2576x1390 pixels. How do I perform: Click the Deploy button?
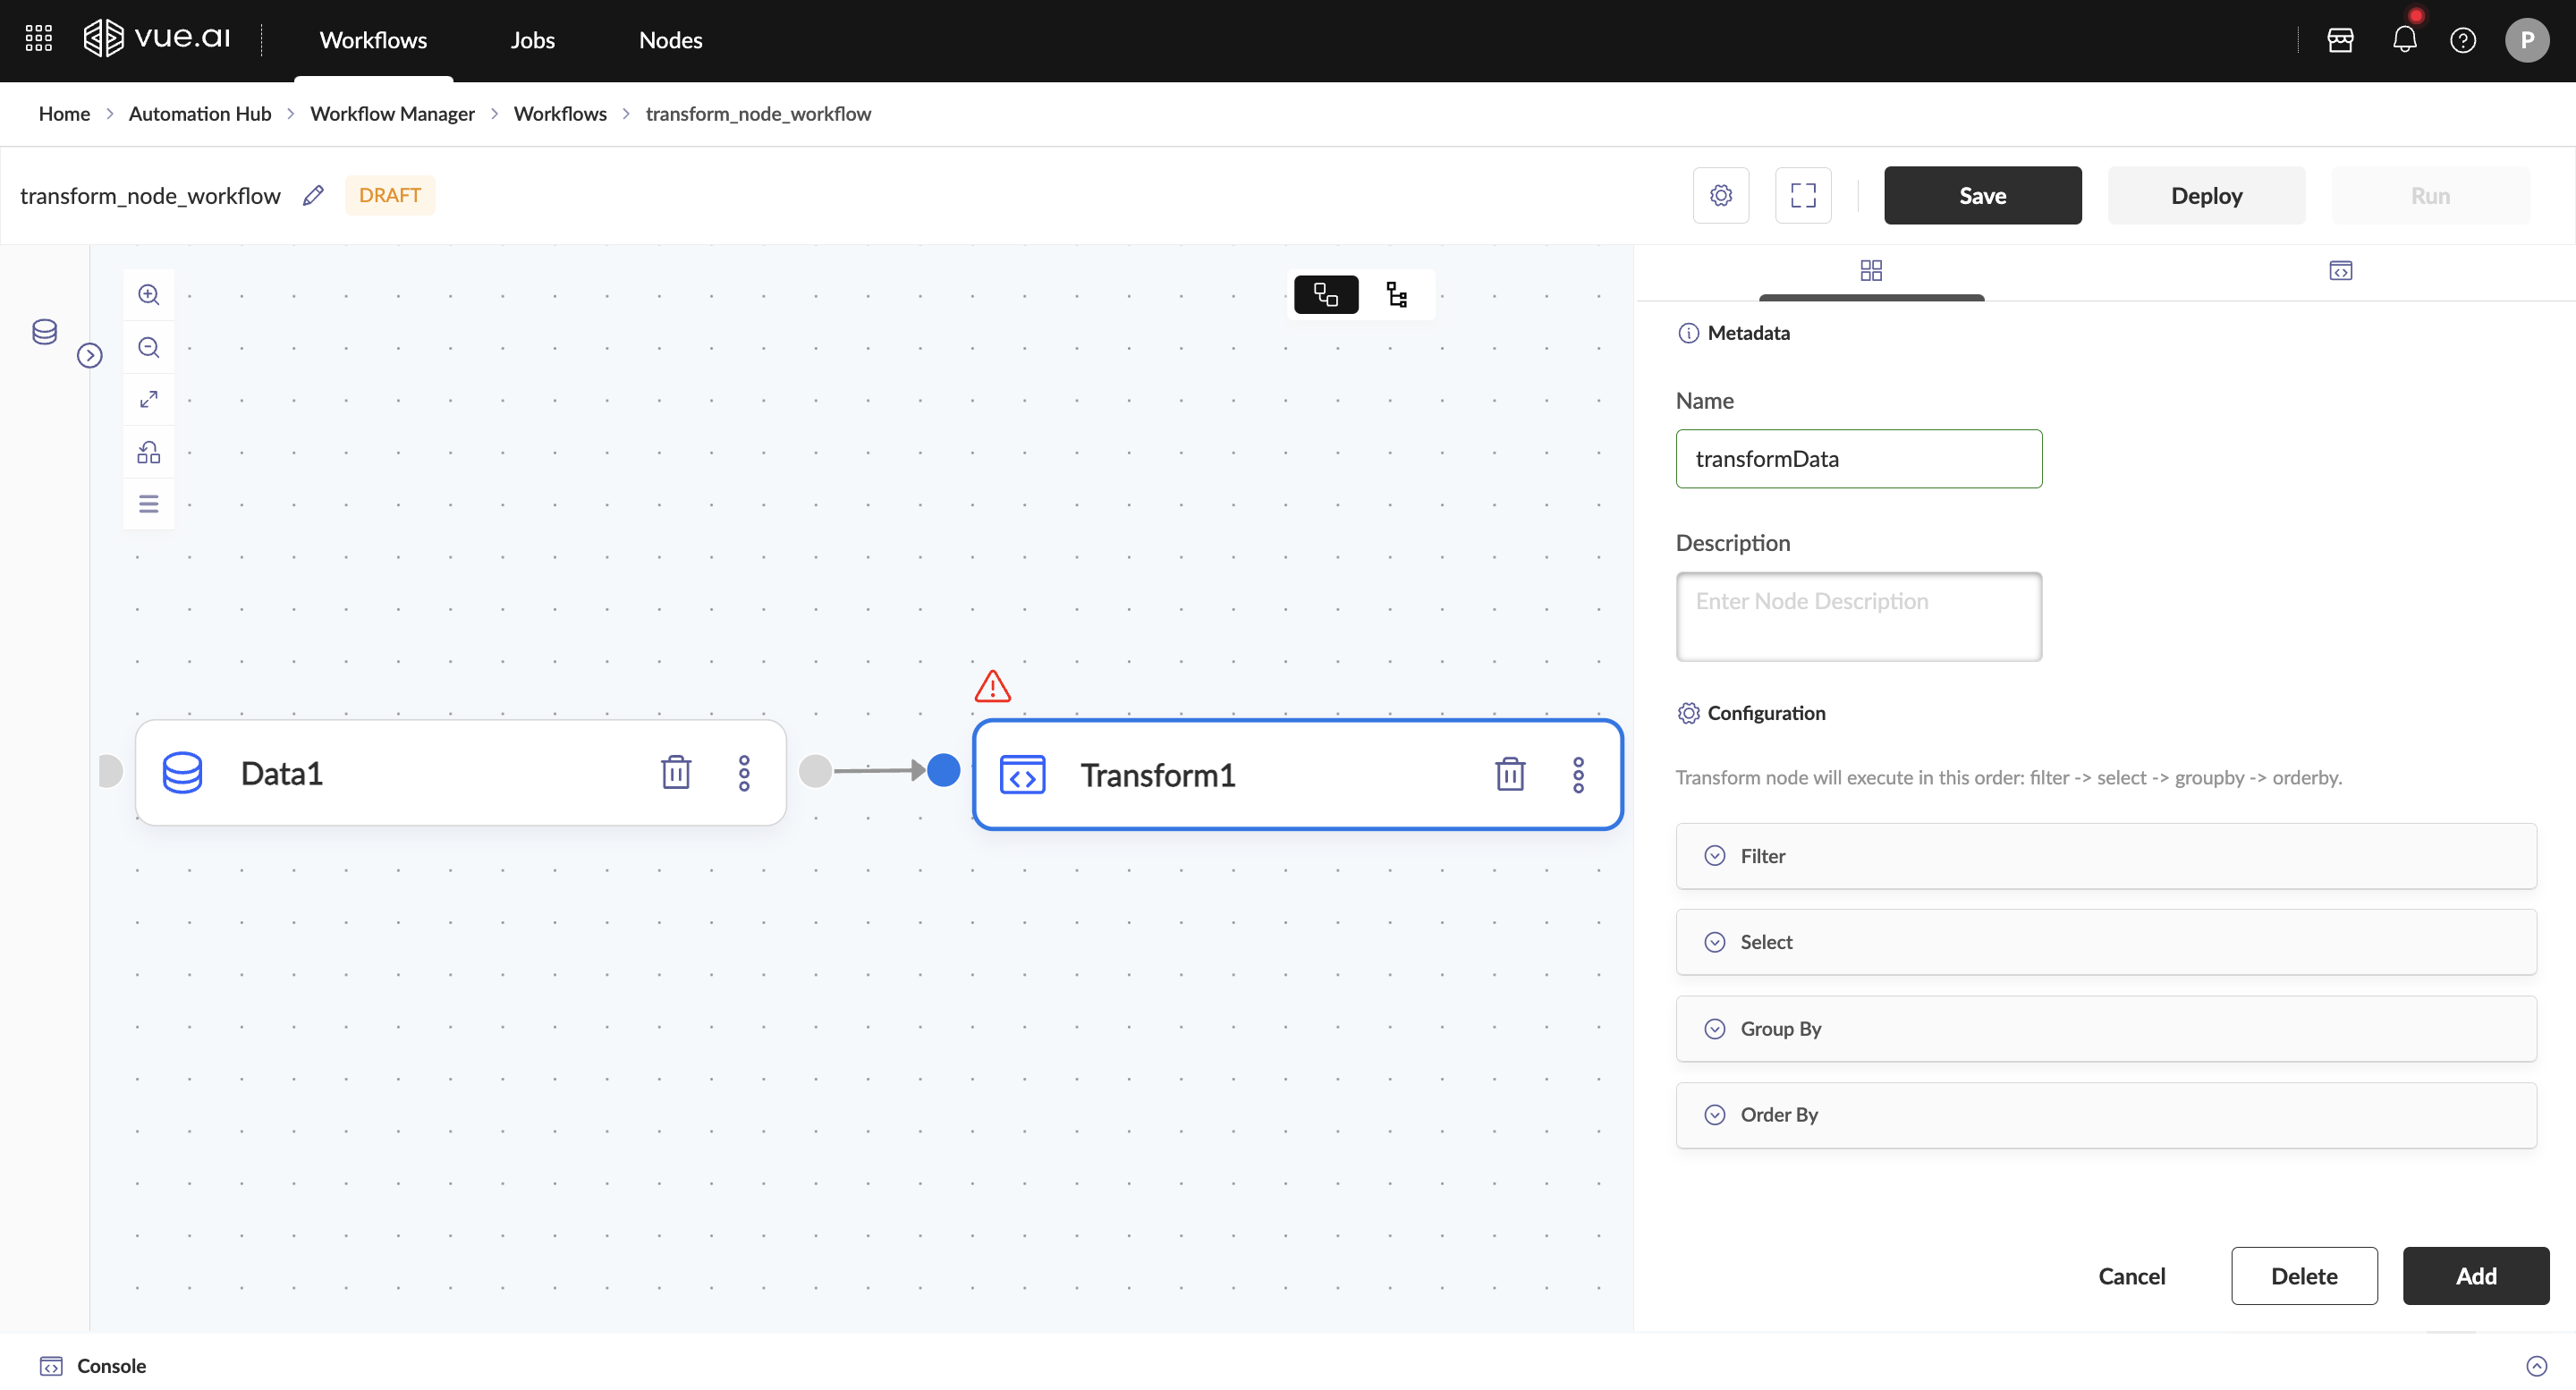pos(2206,195)
